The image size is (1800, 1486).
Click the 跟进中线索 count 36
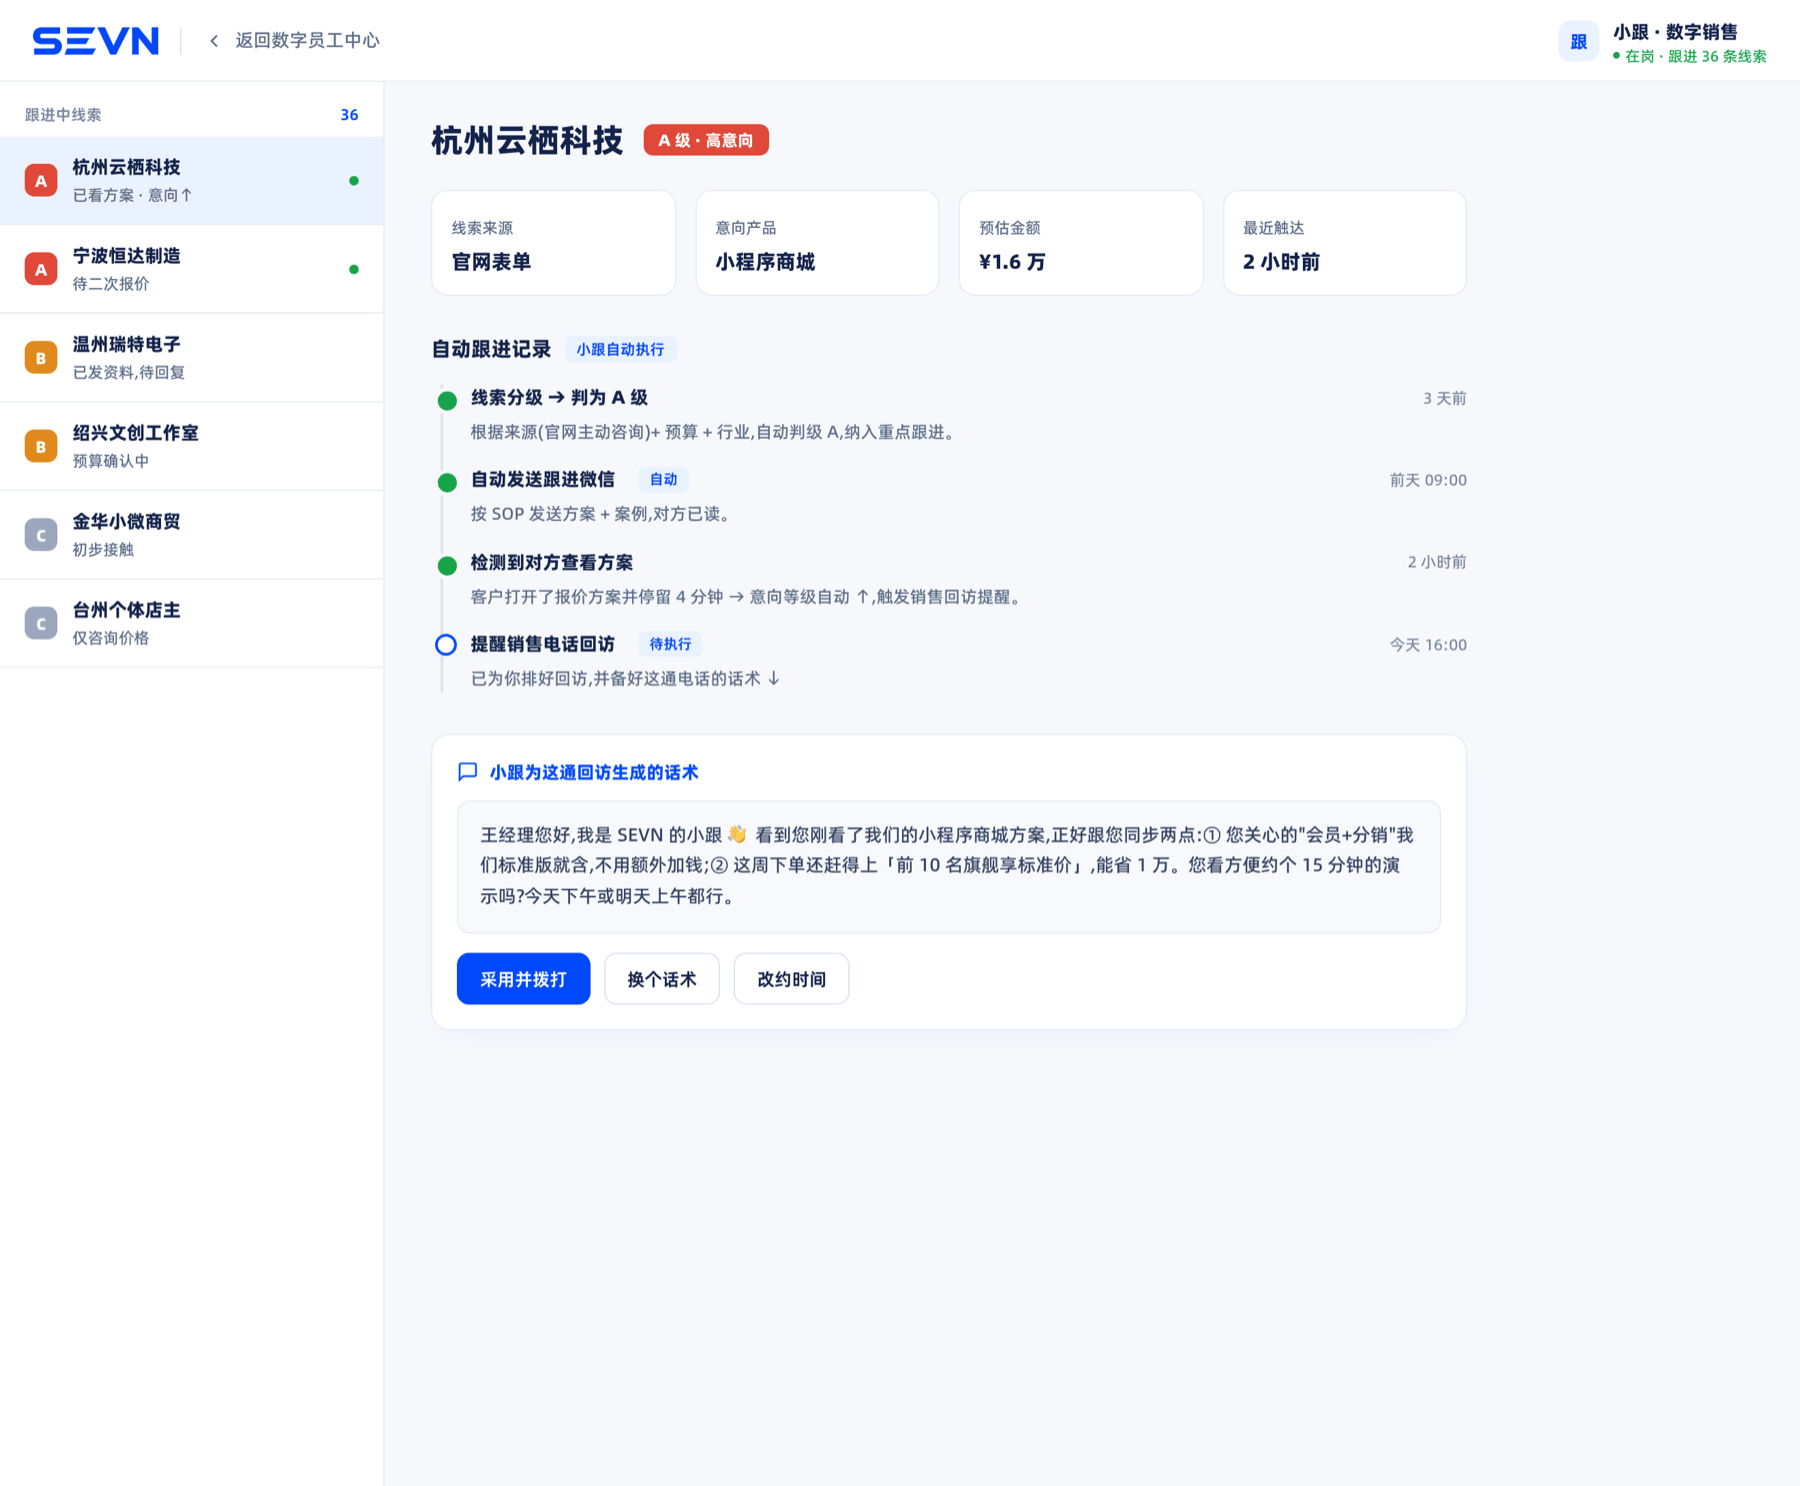click(349, 115)
